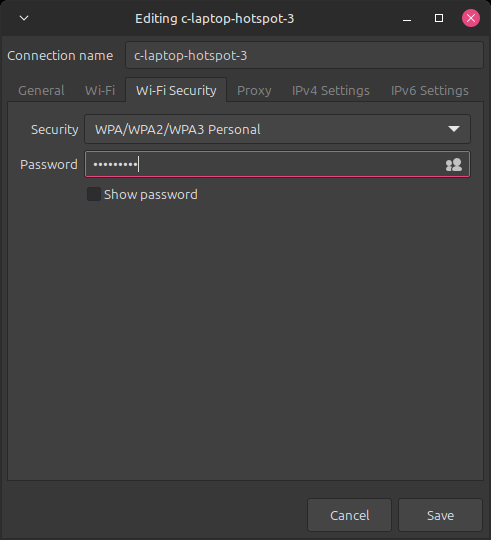Click the window title text
This screenshot has height=540, width=491.
tap(215, 19)
